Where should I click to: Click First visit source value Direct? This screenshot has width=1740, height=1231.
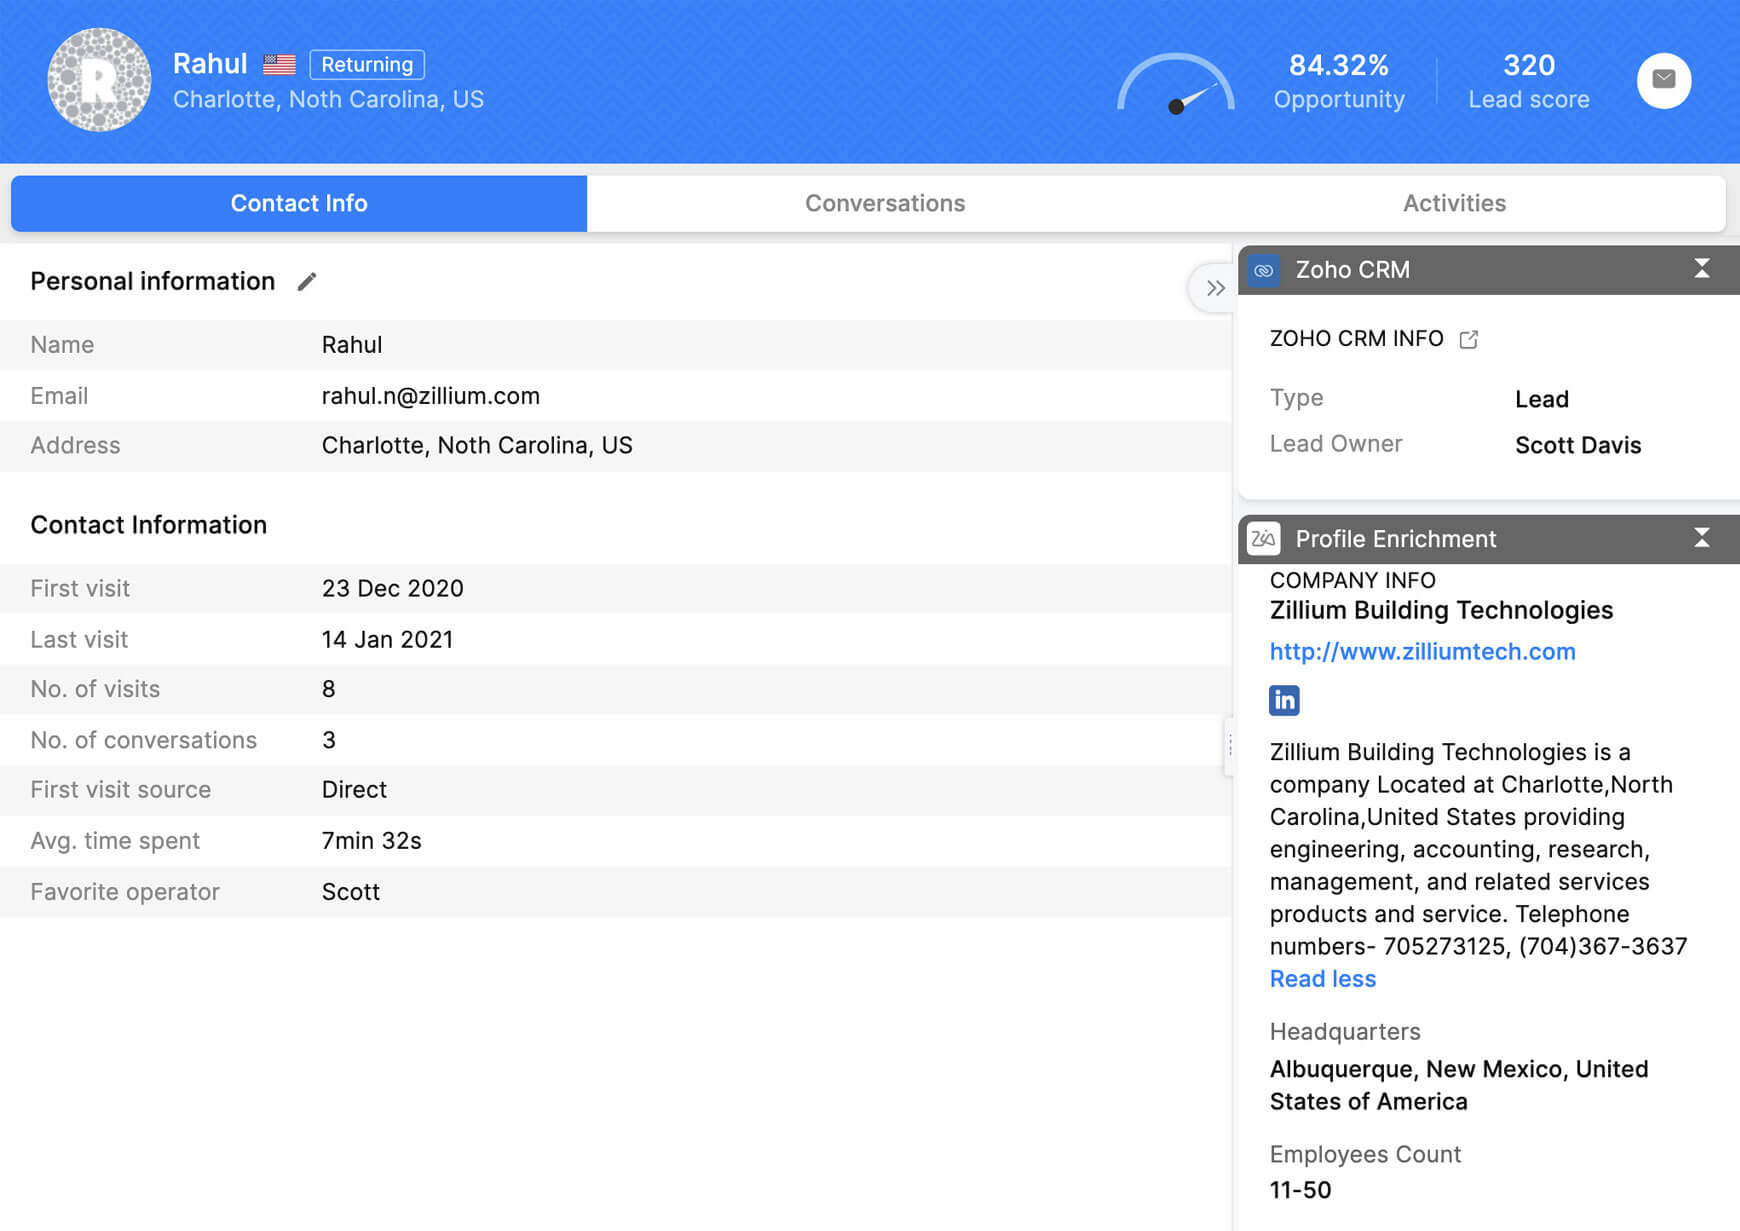(354, 790)
